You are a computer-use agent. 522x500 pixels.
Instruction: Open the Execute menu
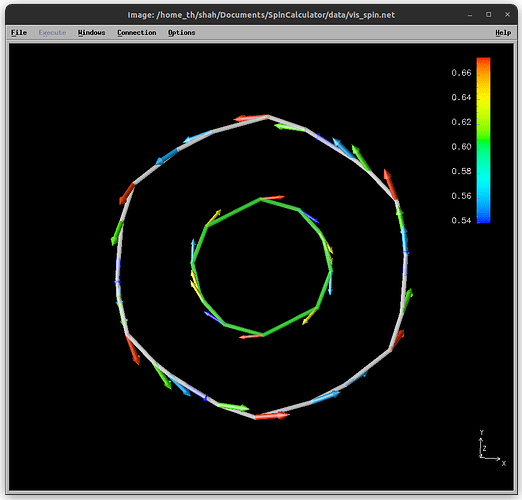[x=52, y=33]
